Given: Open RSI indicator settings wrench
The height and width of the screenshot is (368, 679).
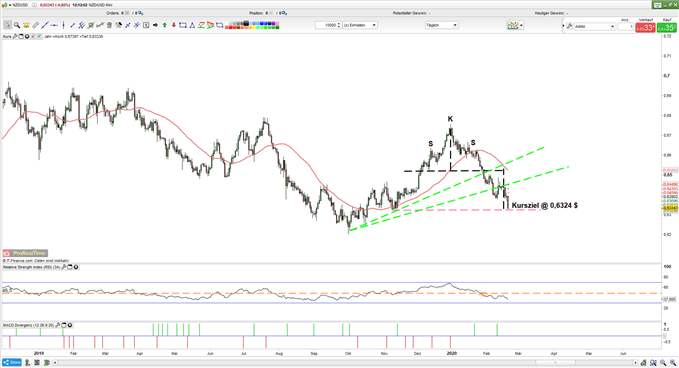Looking at the screenshot, I should pyautogui.click(x=64, y=267).
